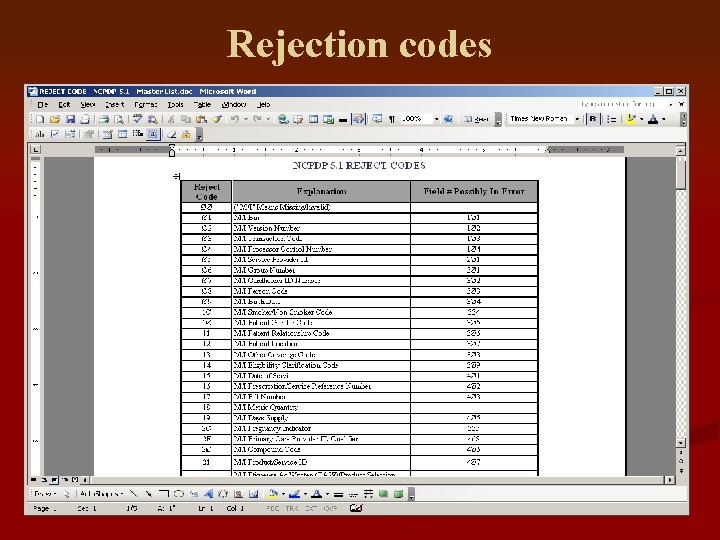Image resolution: width=720 pixels, height=540 pixels.
Task: Insert a Microsoft Excel worksheet
Action: pos(328,119)
